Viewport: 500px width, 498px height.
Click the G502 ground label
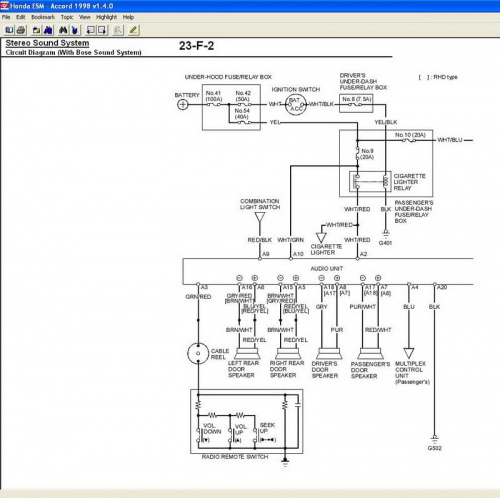(x=435, y=448)
